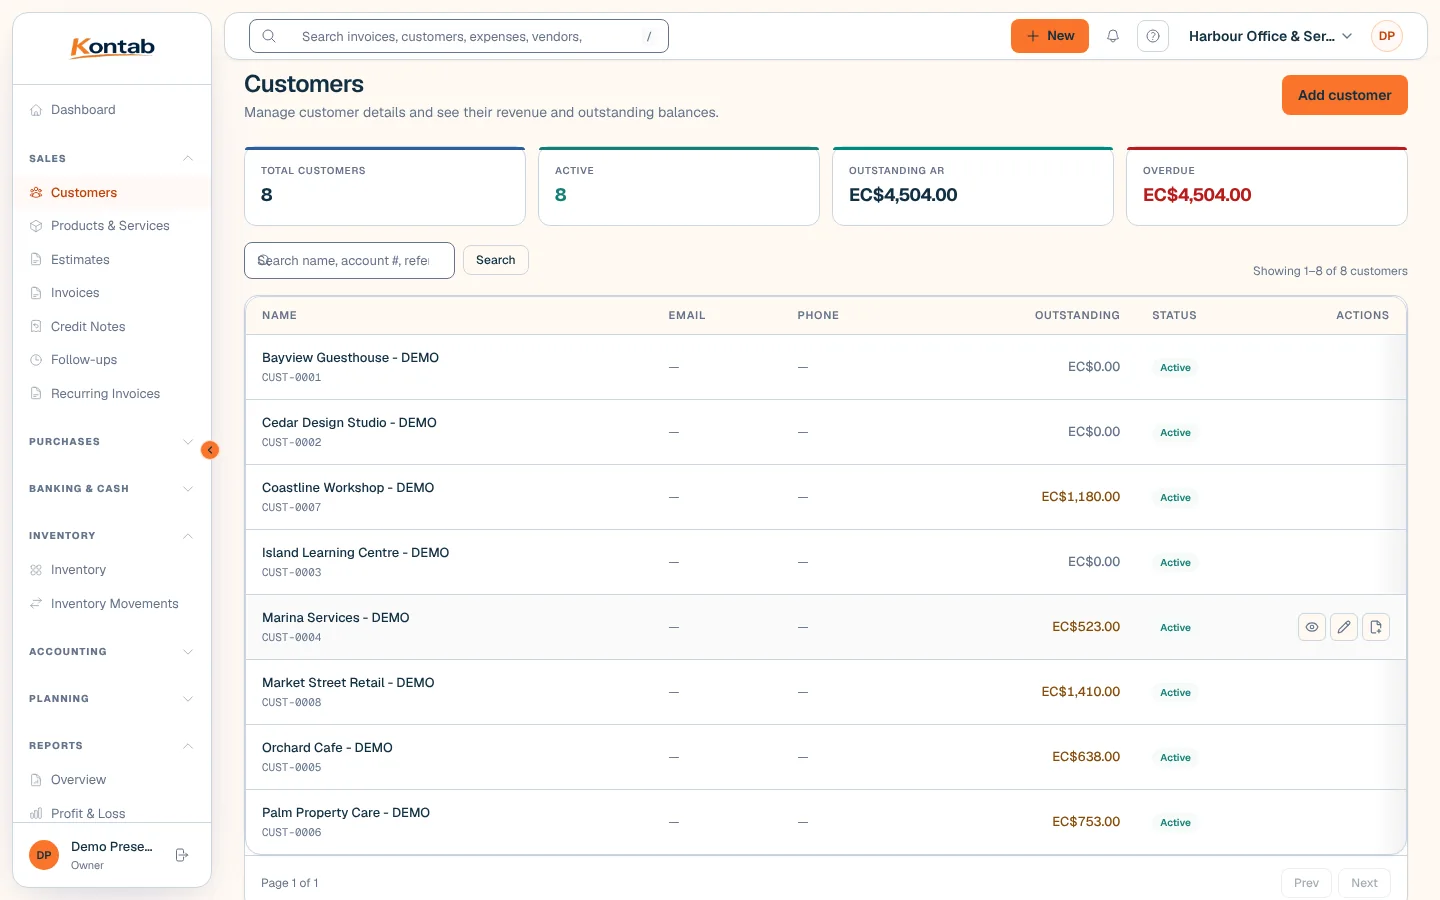
Task: Open the help question-mark icon
Action: 1153,36
